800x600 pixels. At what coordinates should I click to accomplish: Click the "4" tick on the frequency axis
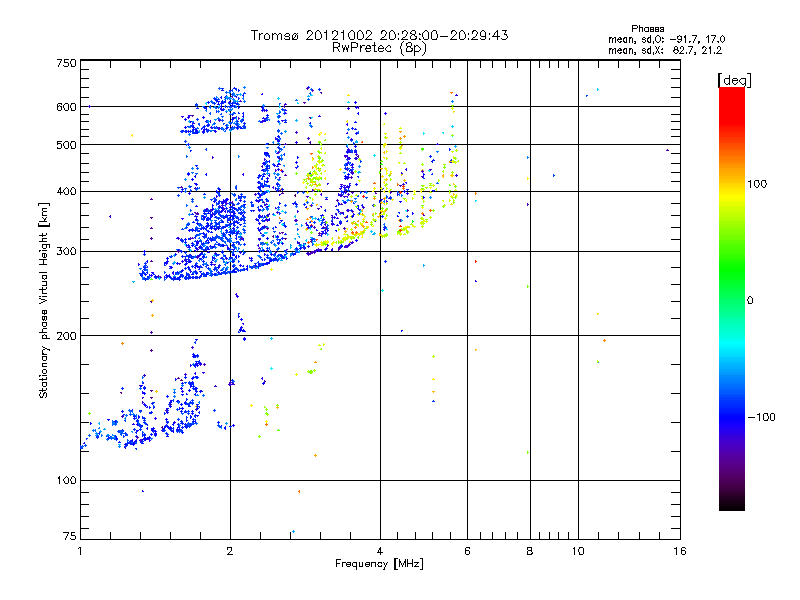[380, 551]
